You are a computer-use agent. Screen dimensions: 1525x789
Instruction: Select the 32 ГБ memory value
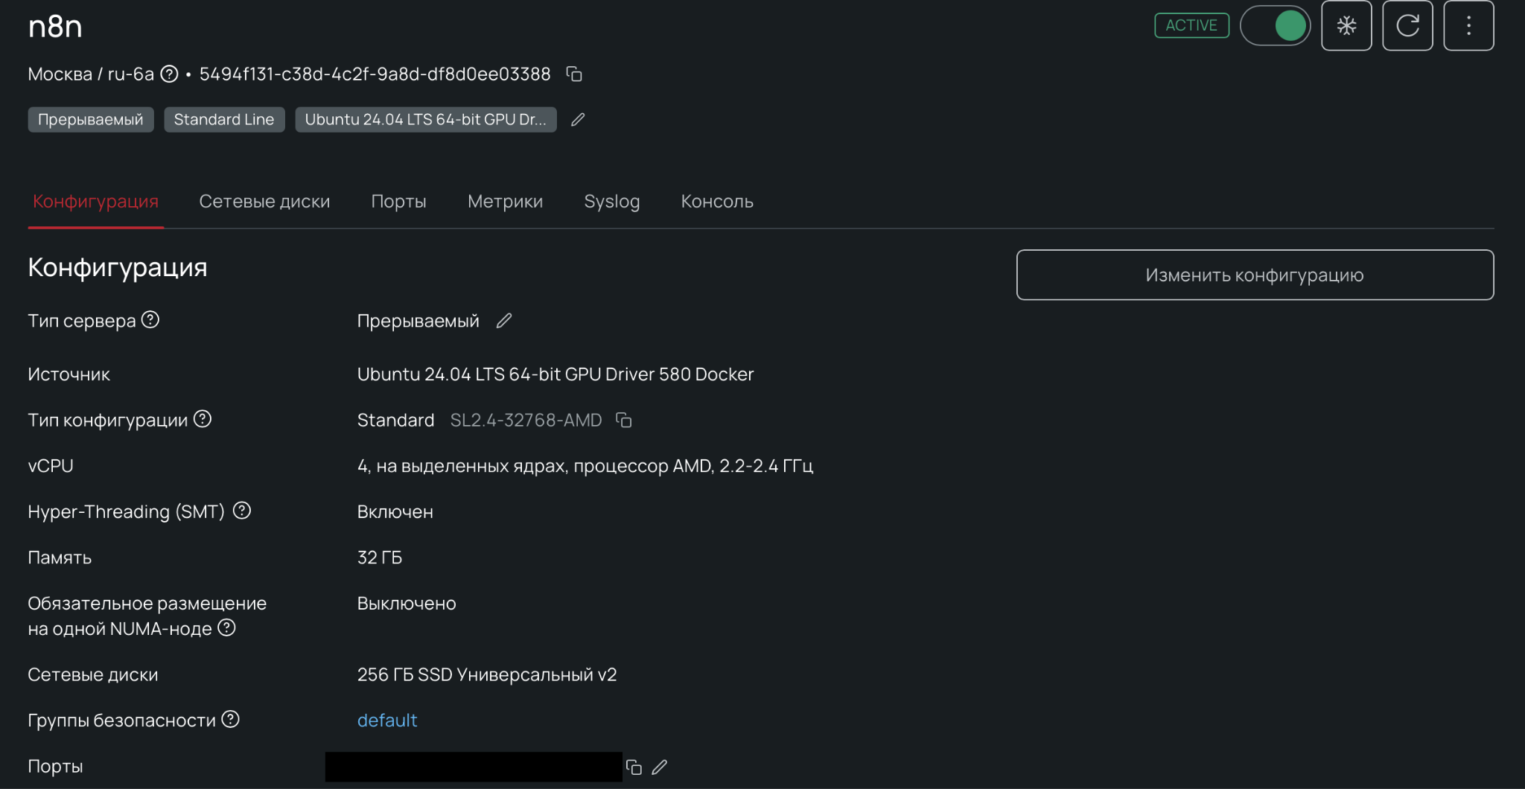click(x=380, y=558)
